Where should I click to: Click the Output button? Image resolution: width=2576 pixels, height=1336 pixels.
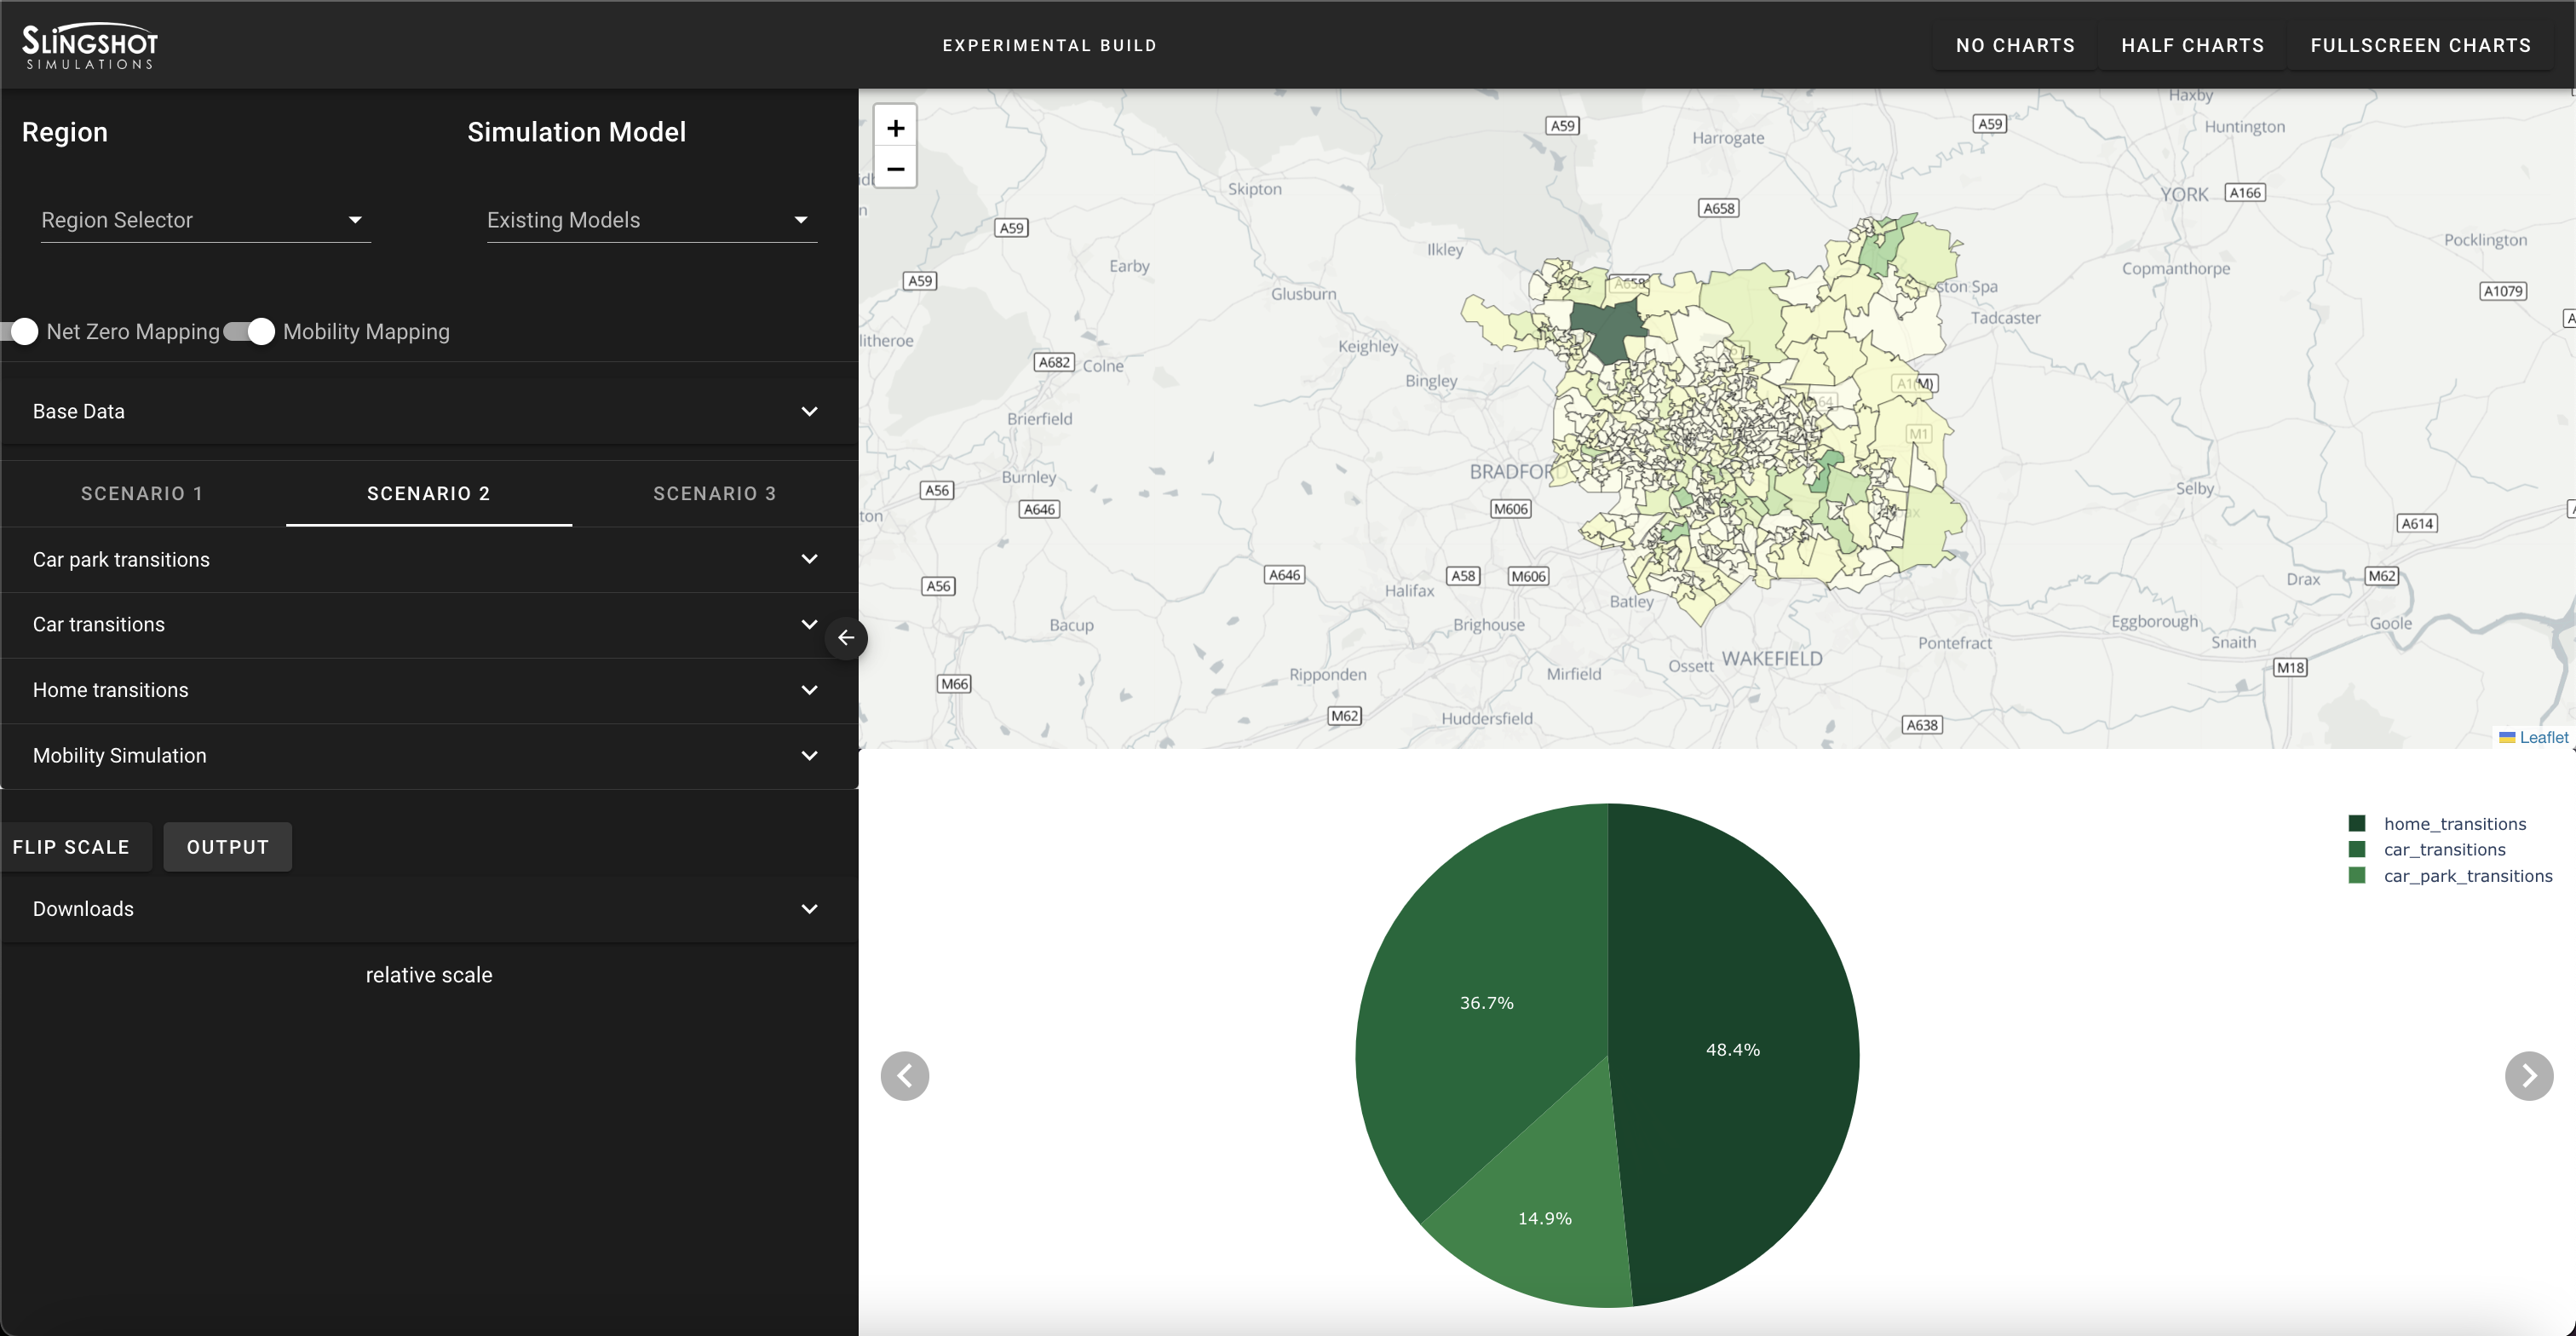coord(228,847)
